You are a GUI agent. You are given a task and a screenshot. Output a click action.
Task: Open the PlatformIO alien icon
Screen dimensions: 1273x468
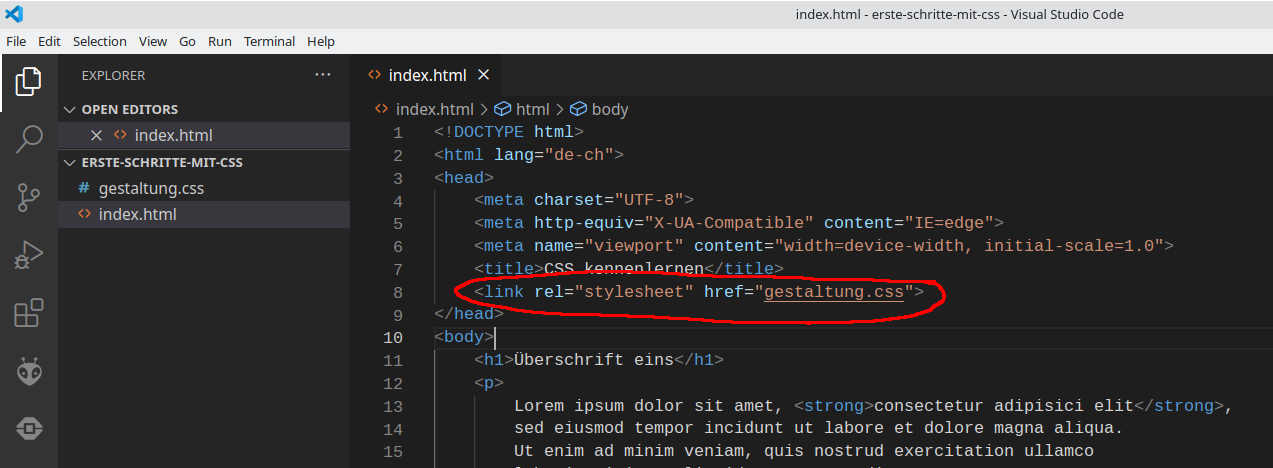(x=29, y=372)
